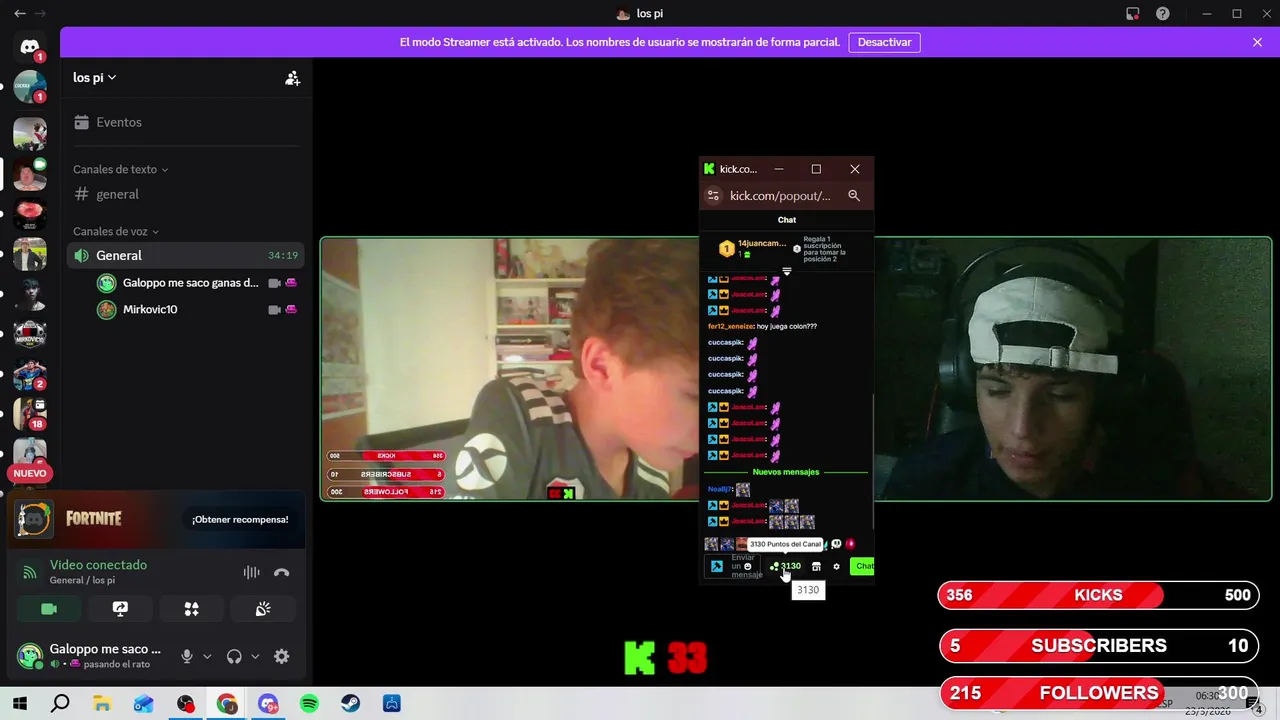Click the Kick channel points 3130 button
The width and height of the screenshot is (1280, 720).
click(x=786, y=566)
